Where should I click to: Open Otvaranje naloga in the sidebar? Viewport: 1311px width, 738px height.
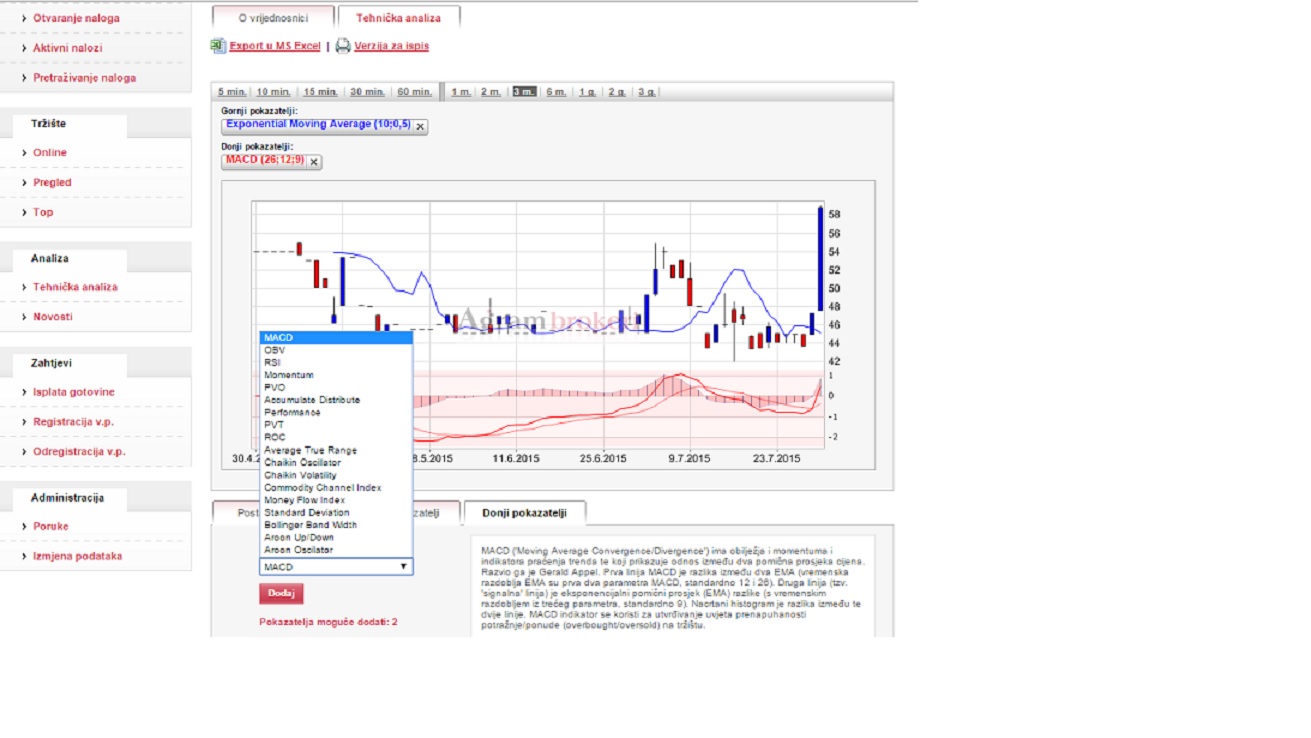point(76,18)
